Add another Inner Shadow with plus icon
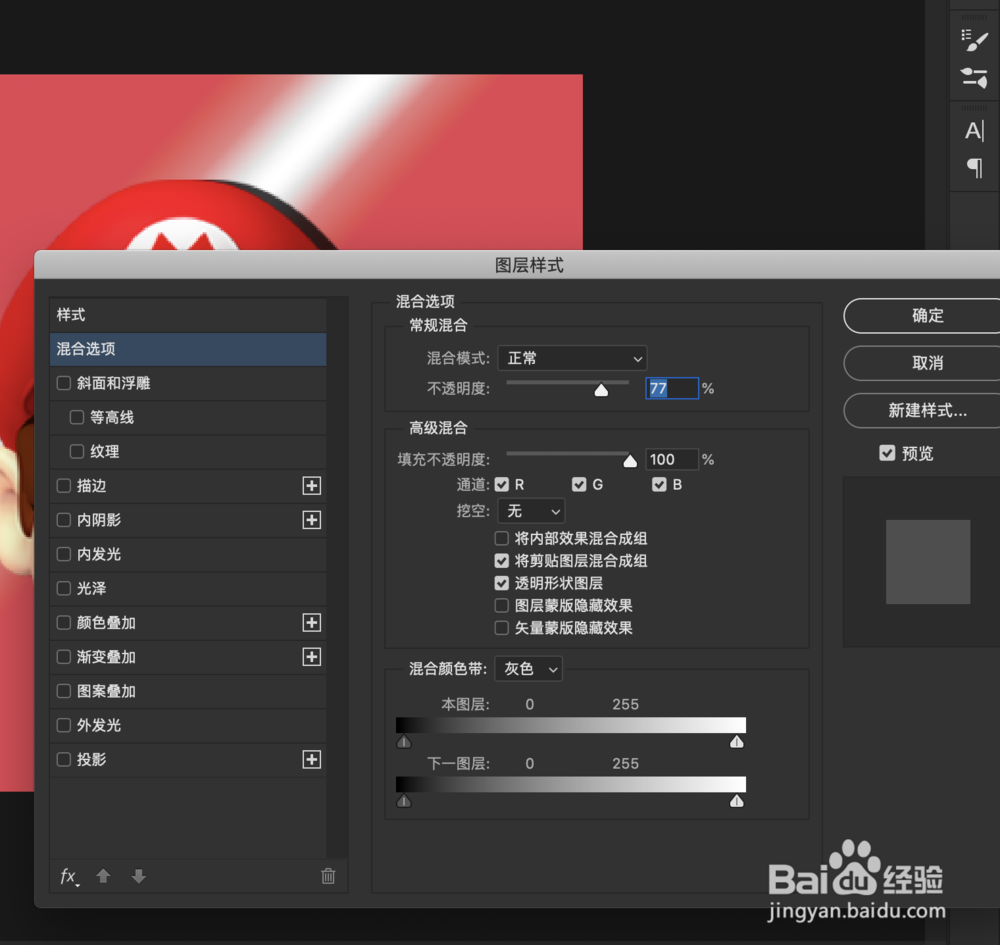Screen dimensions: 1000x945 [311, 520]
